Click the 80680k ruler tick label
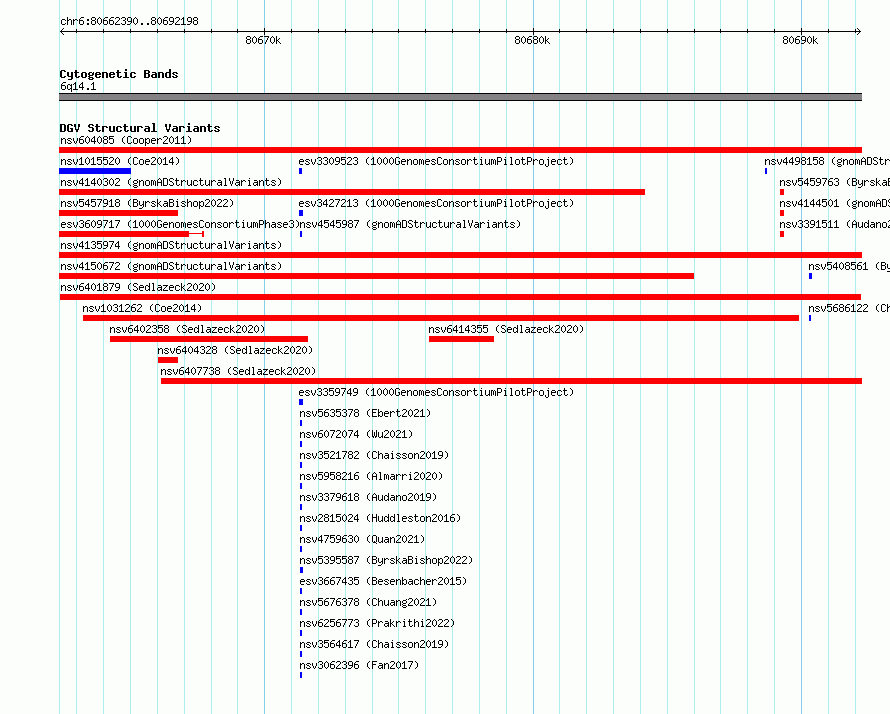 pyautogui.click(x=532, y=40)
